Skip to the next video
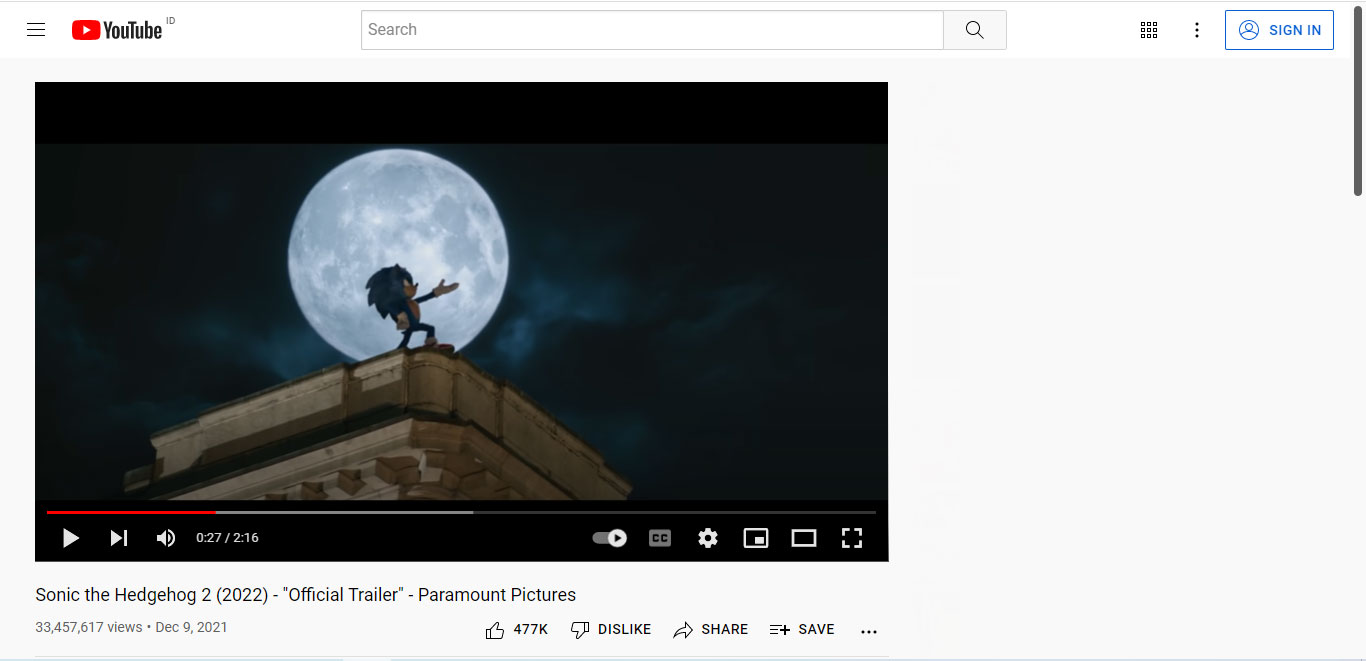The width and height of the screenshot is (1366, 661). click(x=119, y=538)
